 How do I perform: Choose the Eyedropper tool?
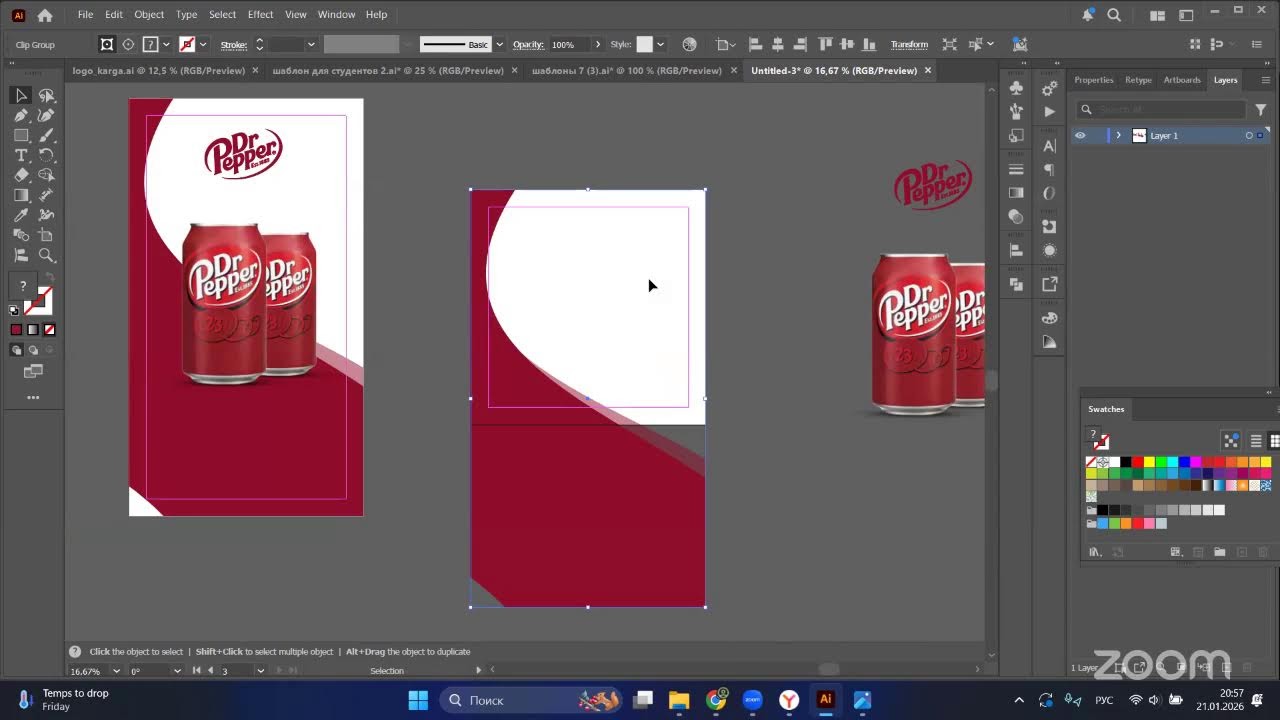tap(21, 215)
